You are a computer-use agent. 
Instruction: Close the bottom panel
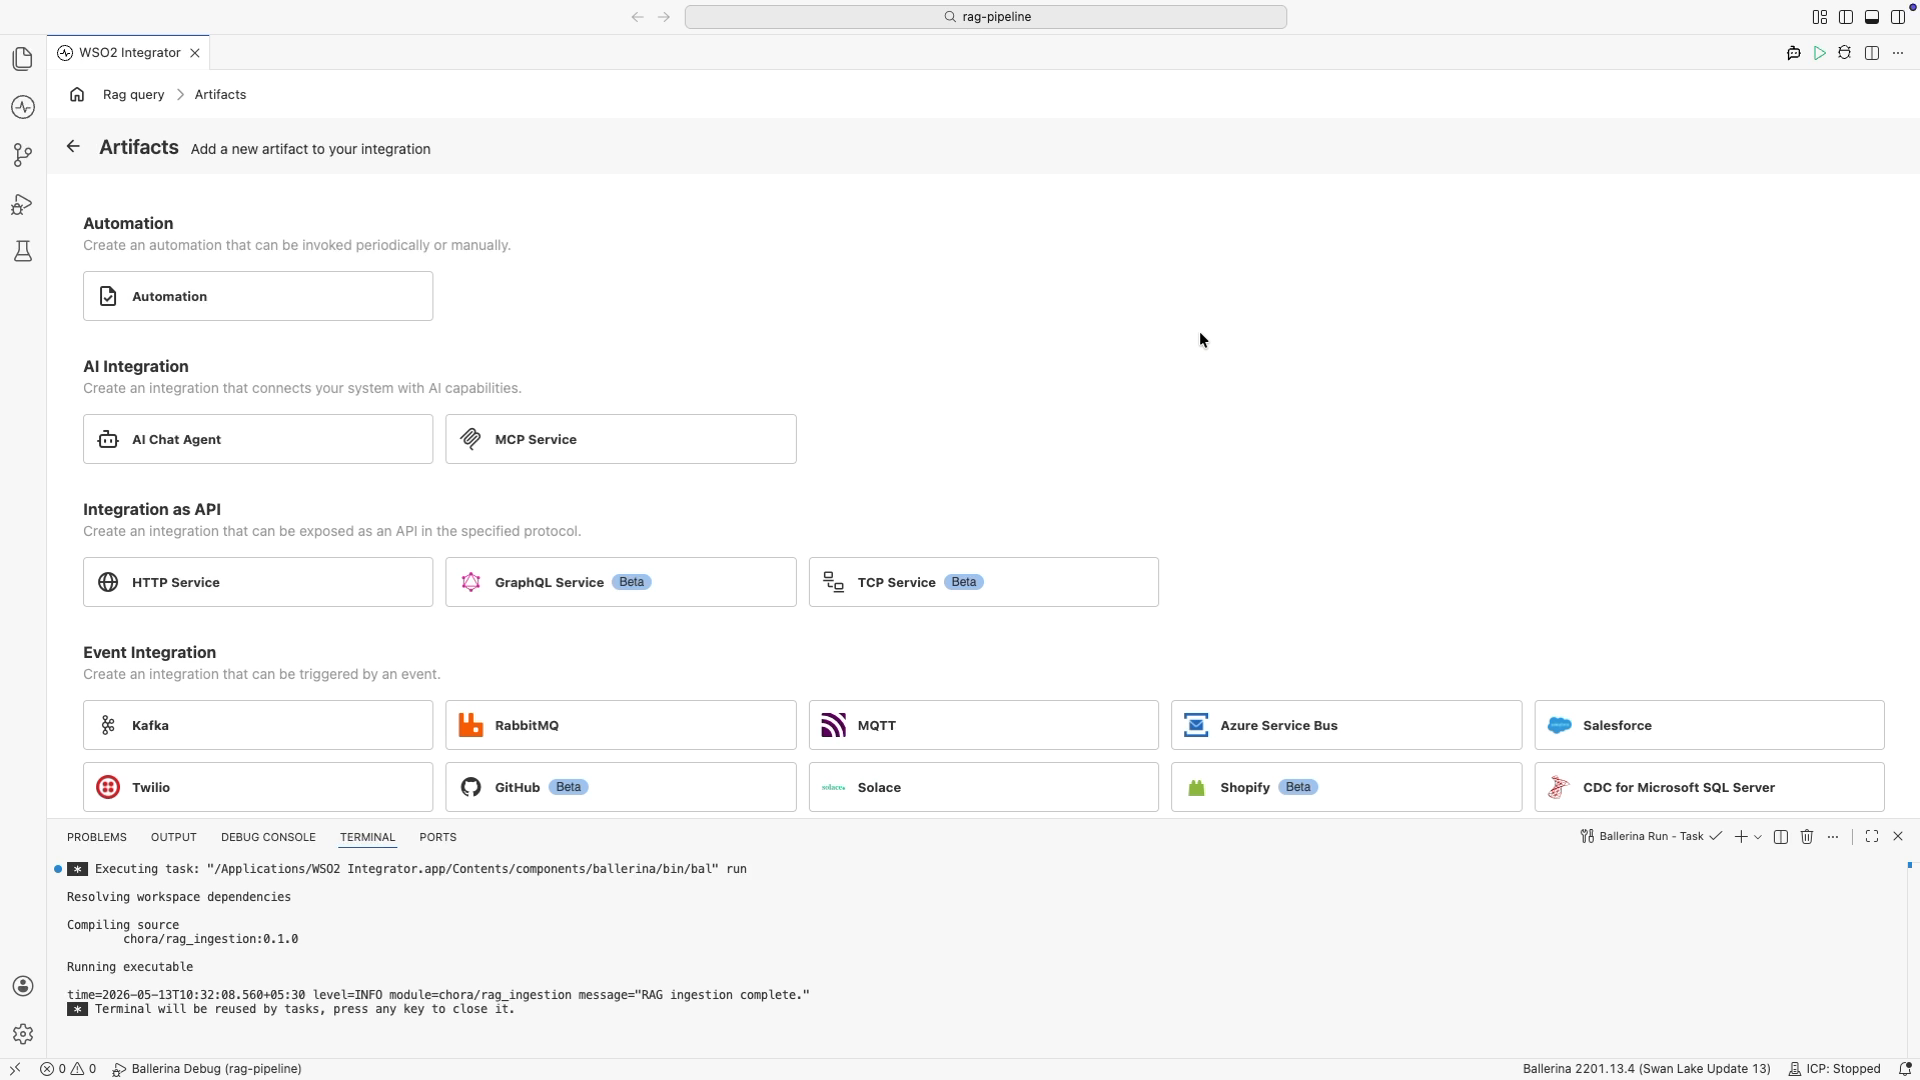click(x=1898, y=836)
